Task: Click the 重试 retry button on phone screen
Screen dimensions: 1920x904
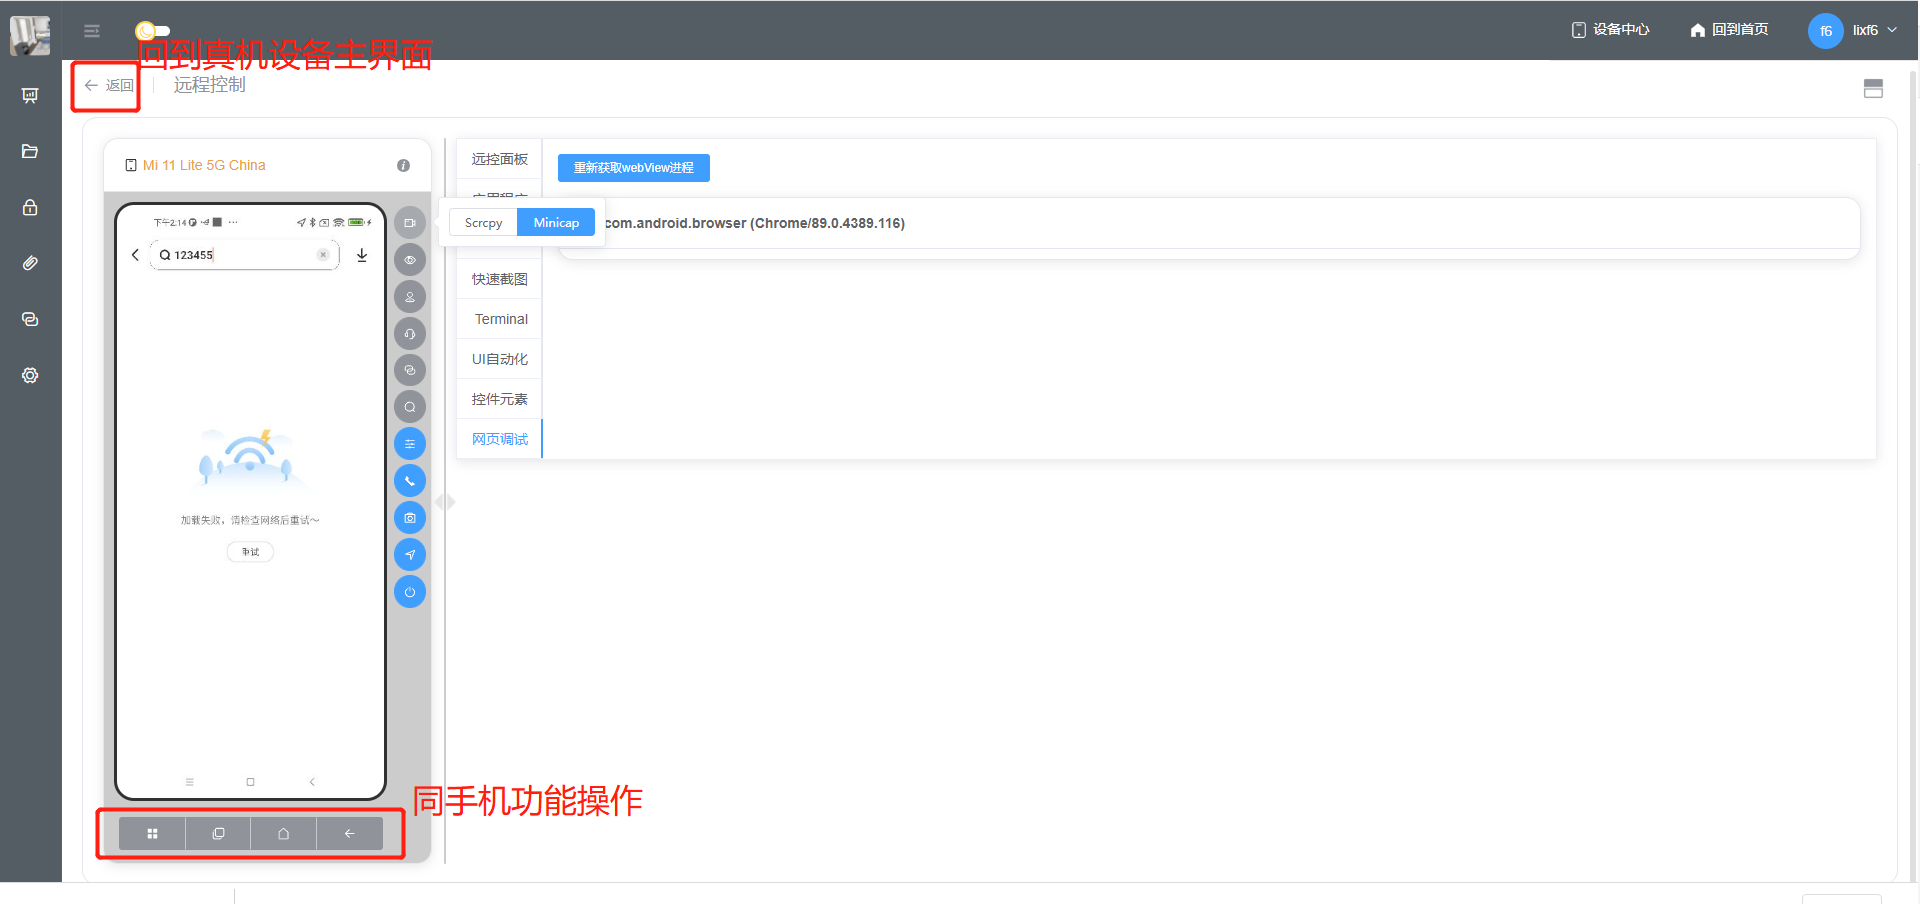Action: pyautogui.click(x=250, y=552)
